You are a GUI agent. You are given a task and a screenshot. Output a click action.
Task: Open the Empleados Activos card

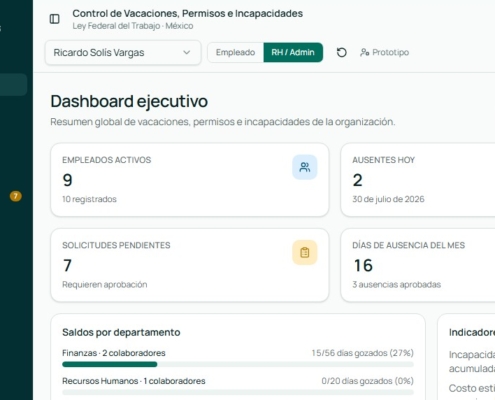[190, 180]
